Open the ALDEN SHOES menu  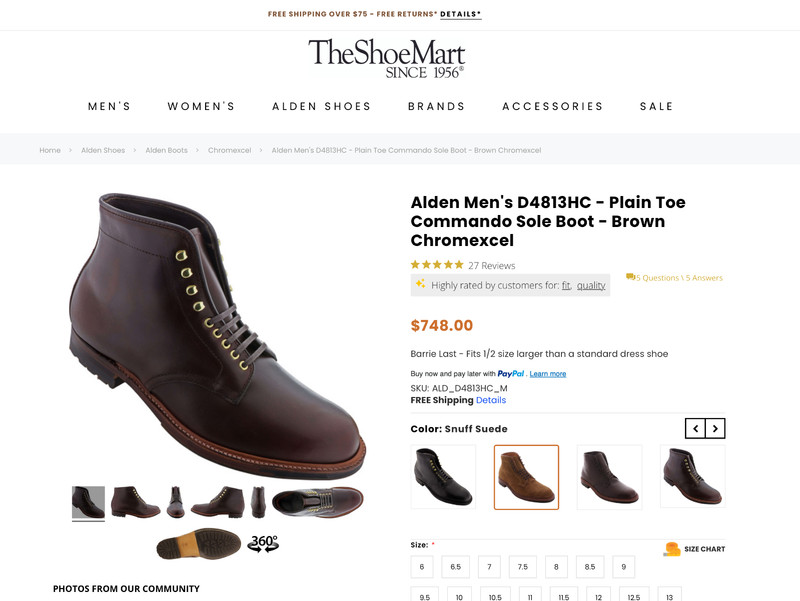[x=321, y=105]
